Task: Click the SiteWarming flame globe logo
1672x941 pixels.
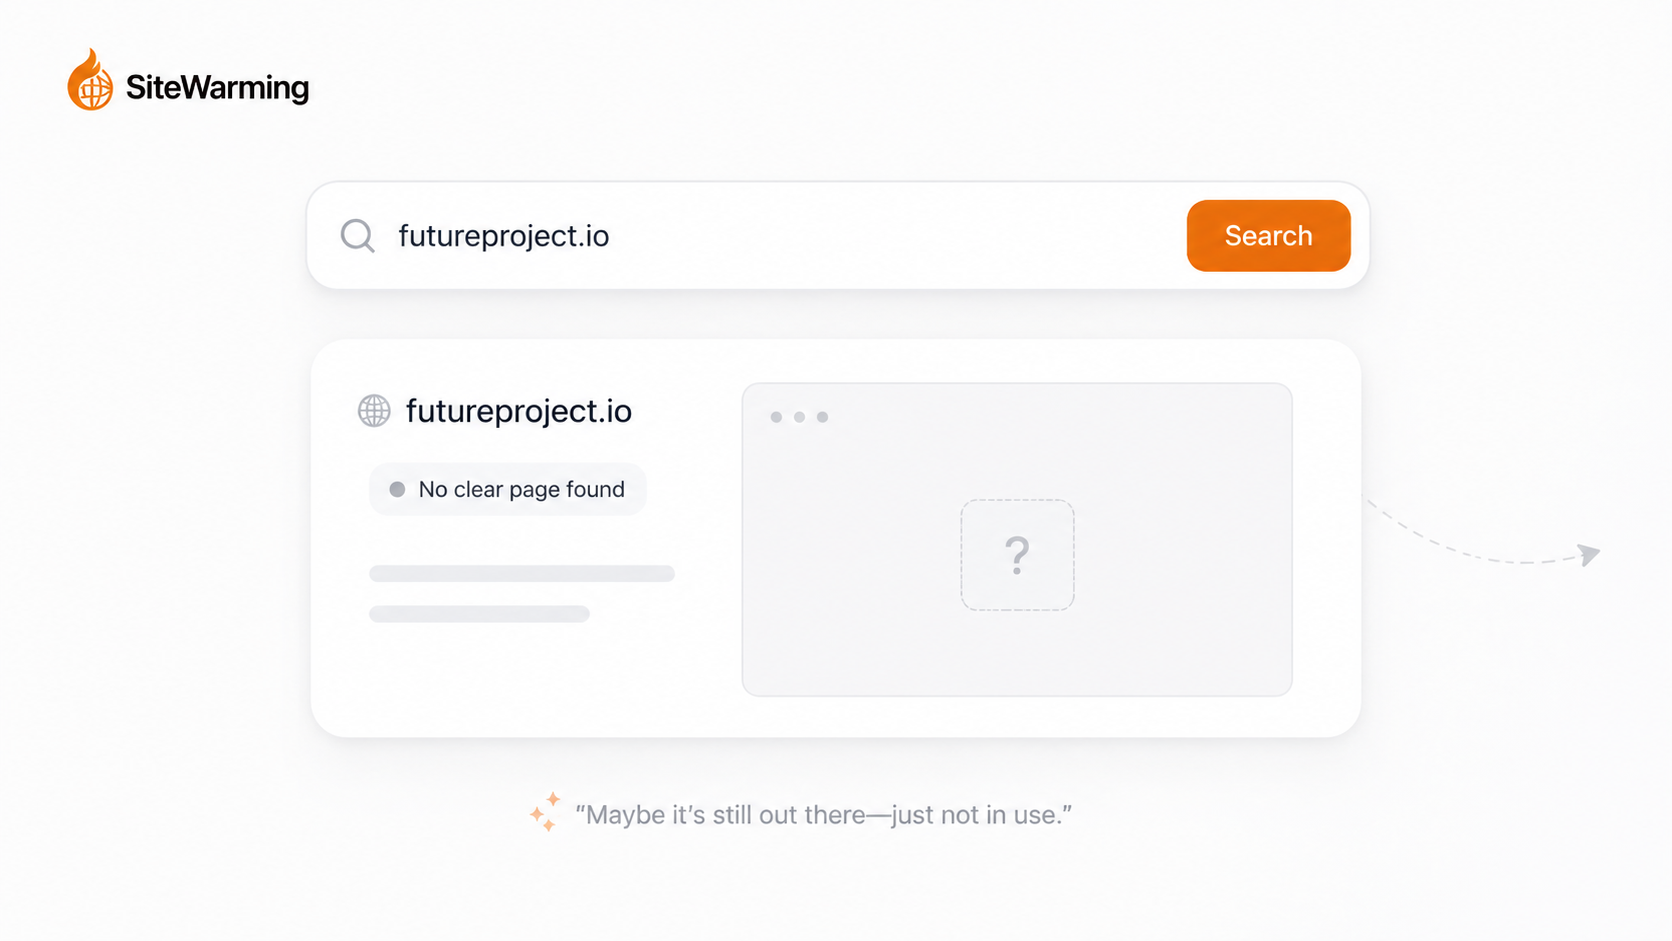Action: tap(90, 80)
